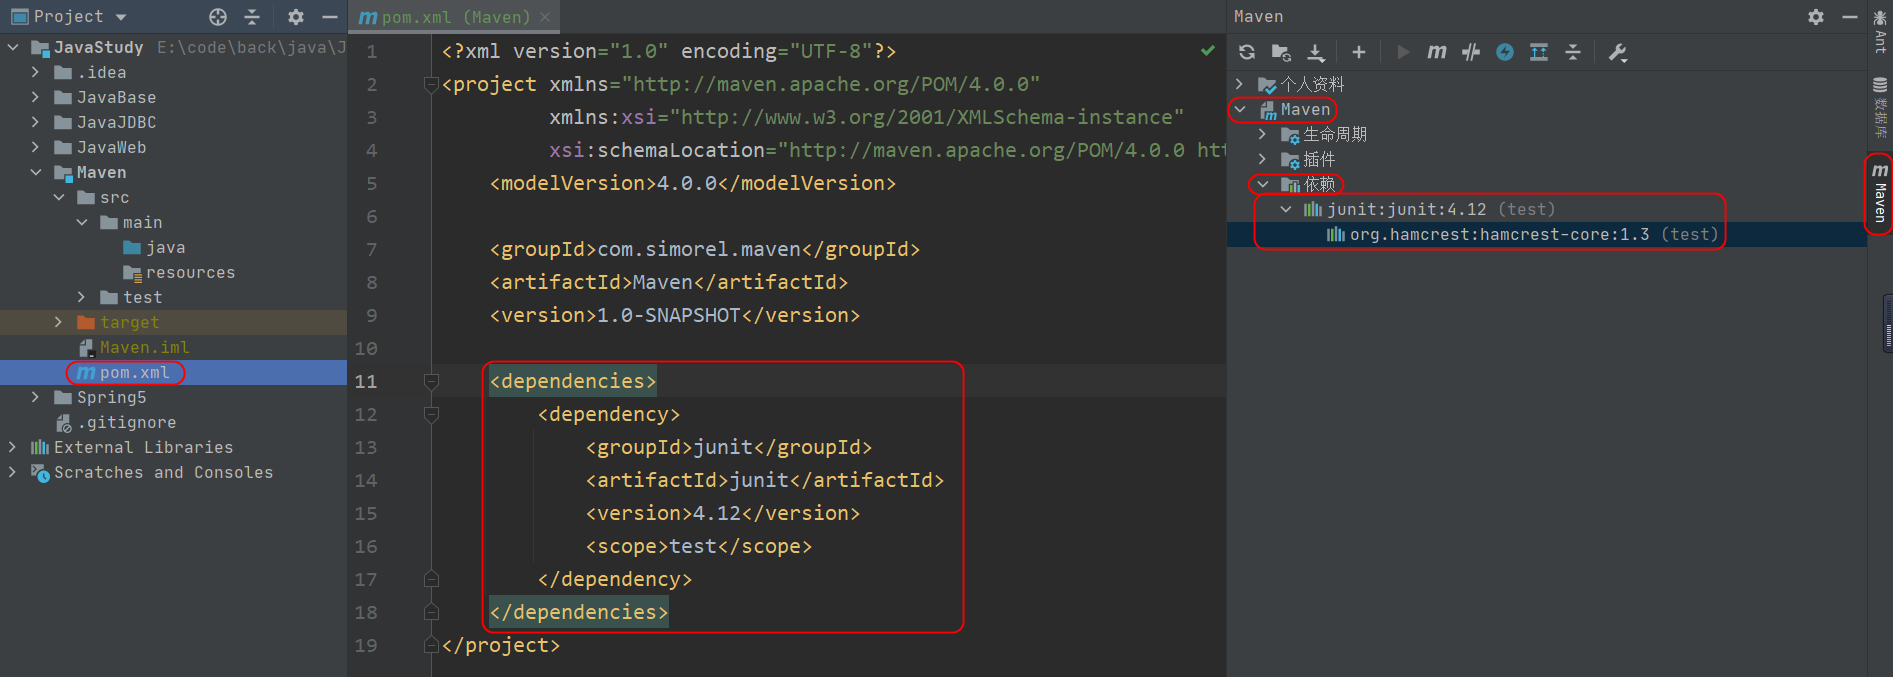Click line number 19 in the gutter
Image resolution: width=1893 pixels, height=677 pixels.
click(366, 645)
